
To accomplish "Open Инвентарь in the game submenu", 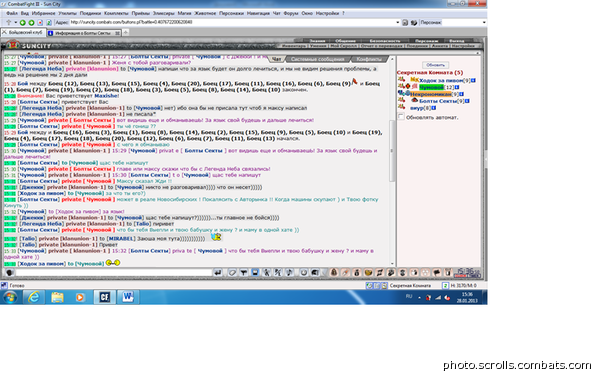I will click(x=293, y=46).
